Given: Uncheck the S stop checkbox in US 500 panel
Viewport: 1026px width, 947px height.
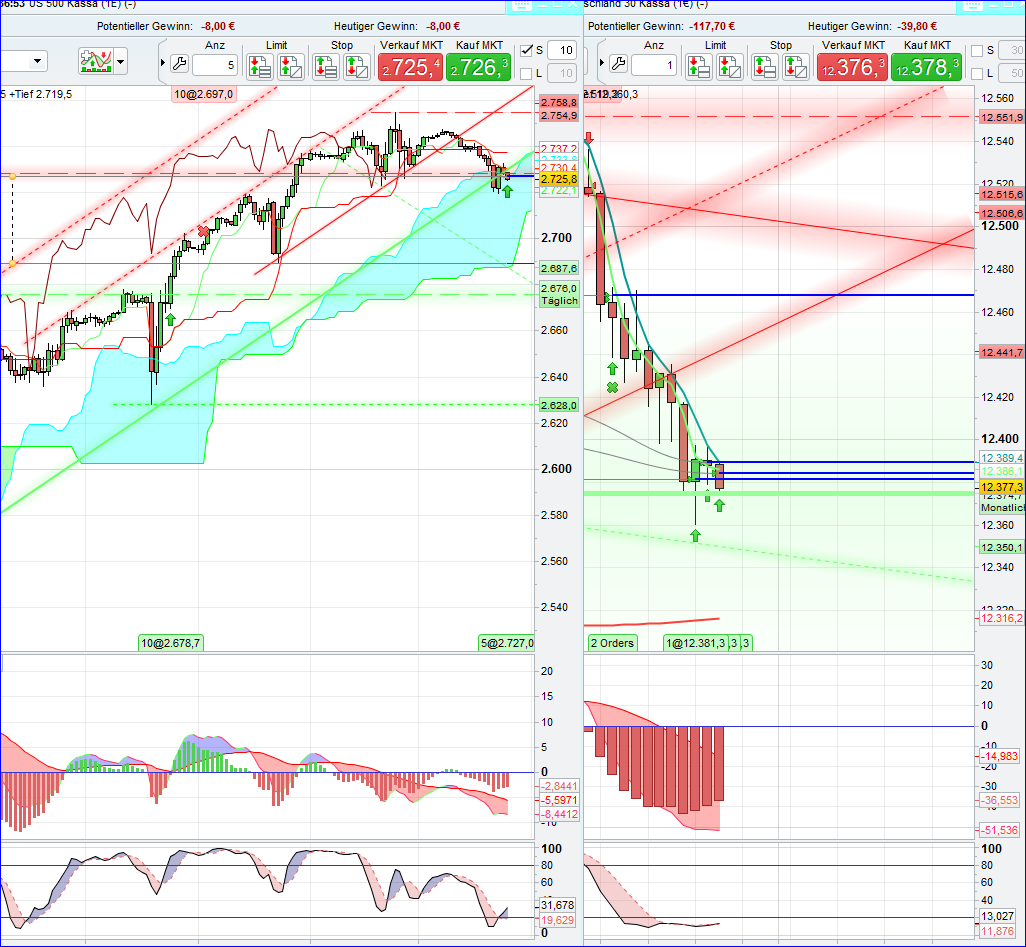Looking at the screenshot, I should [x=525, y=50].
